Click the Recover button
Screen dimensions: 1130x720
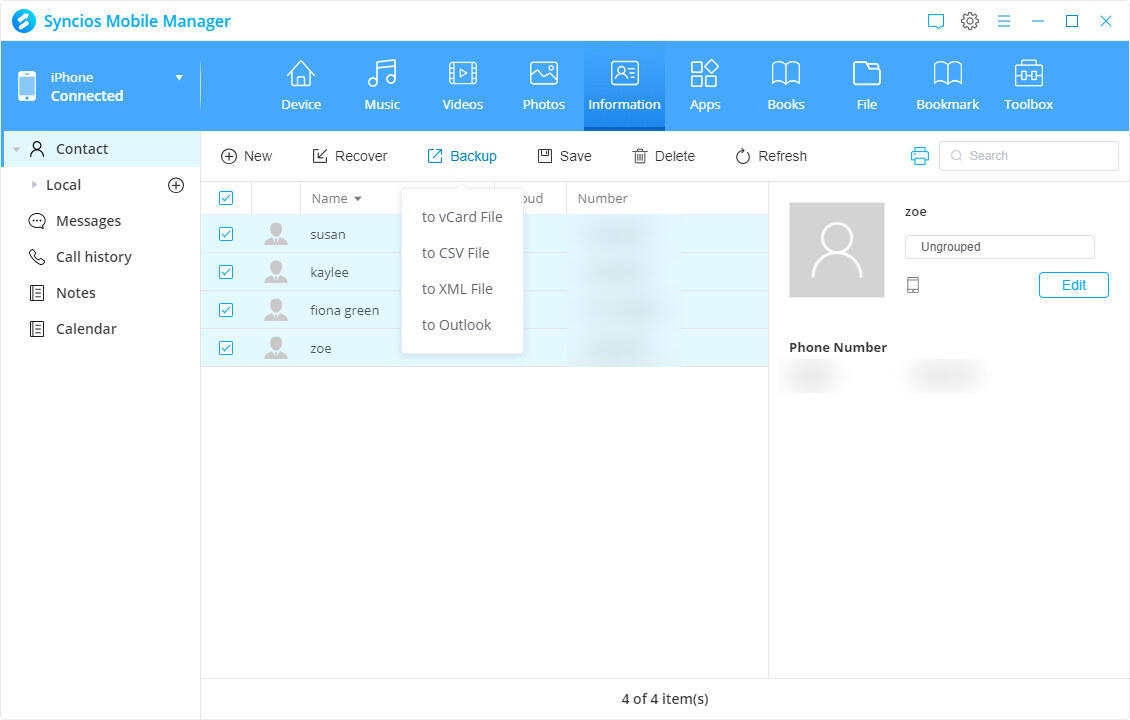[x=350, y=155]
